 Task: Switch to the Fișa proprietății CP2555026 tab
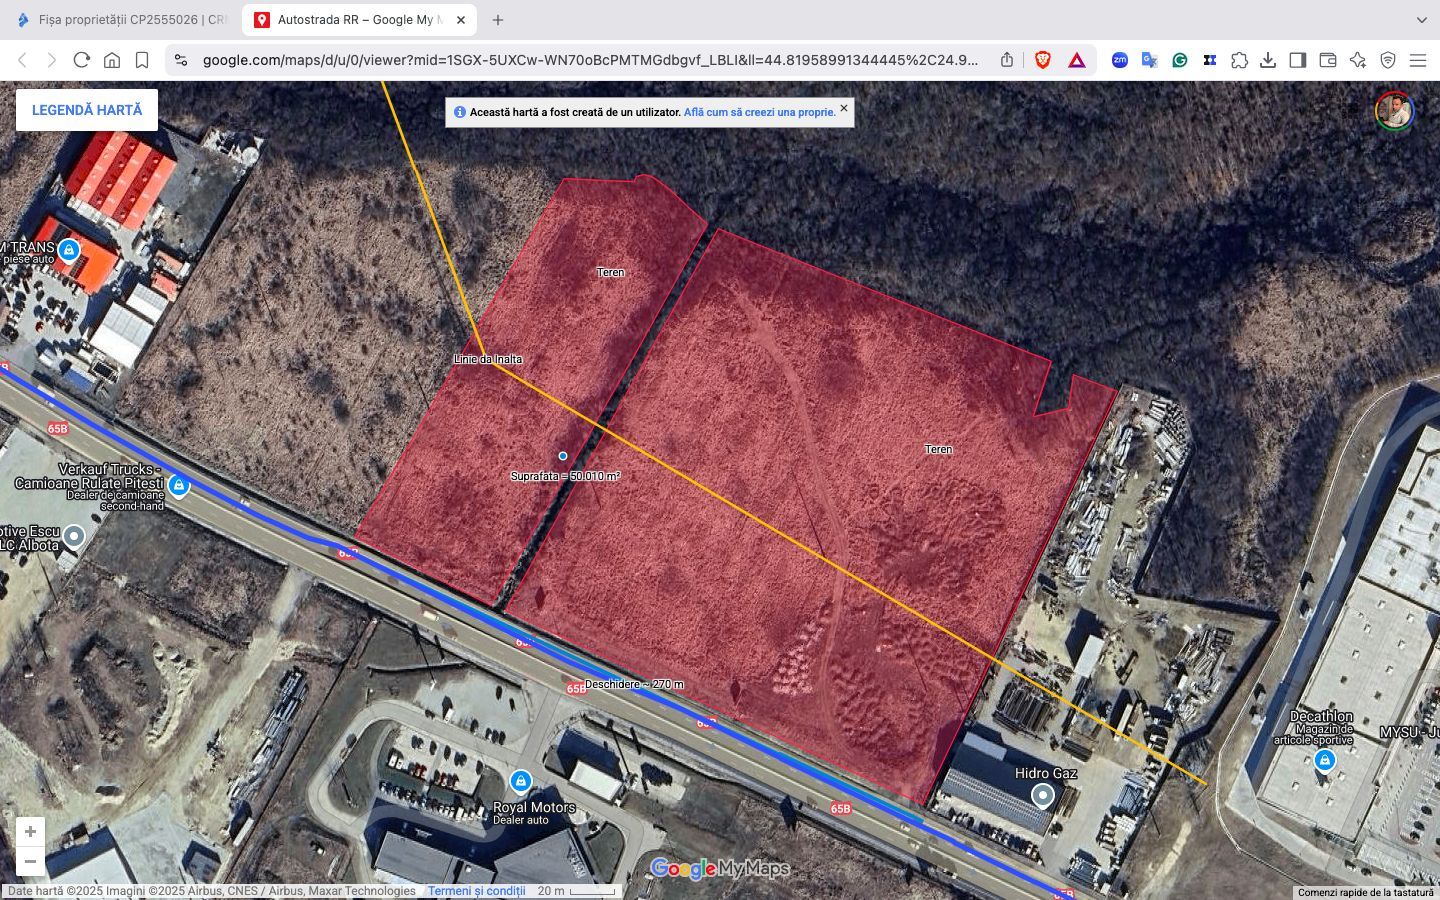point(122,20)
